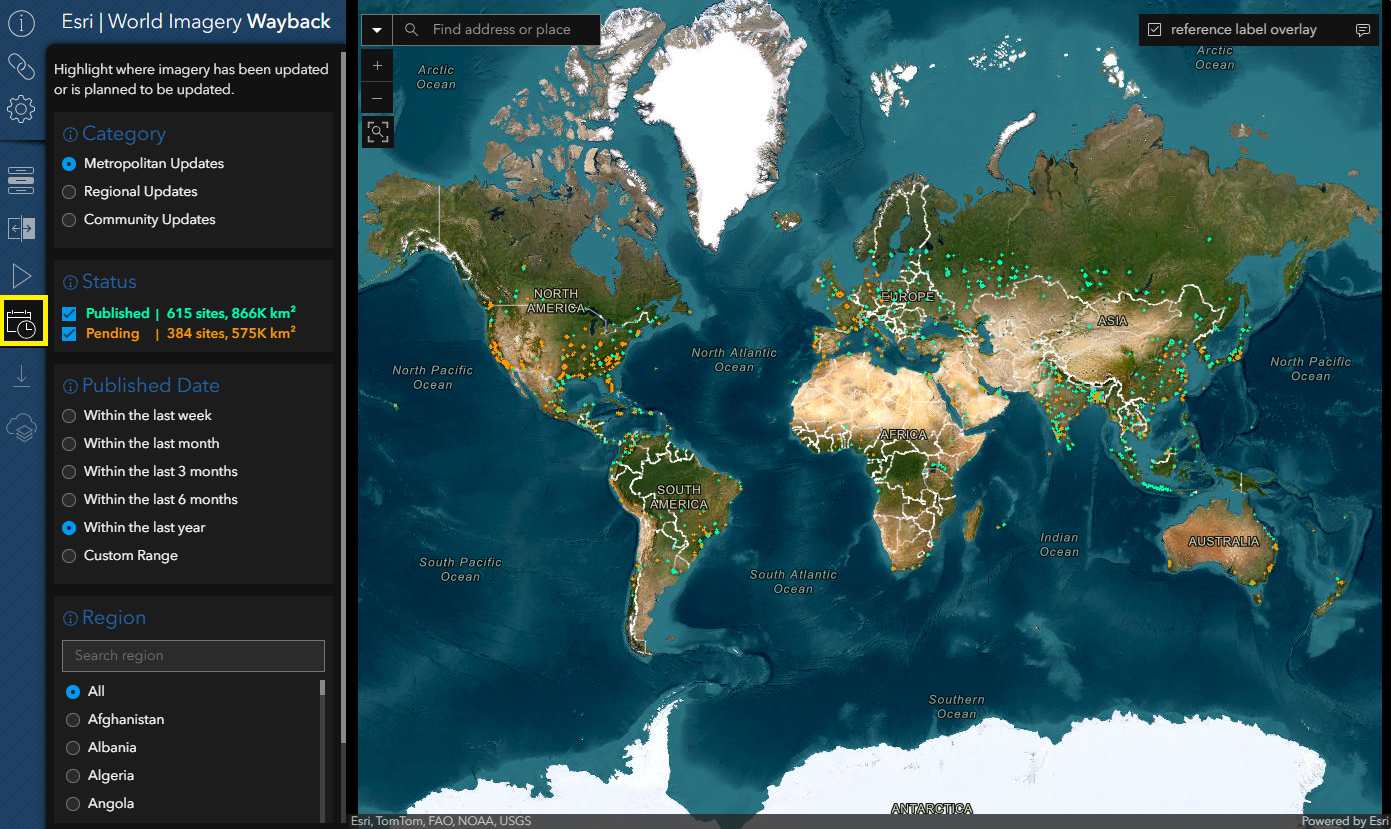Start the animation mode play icon
The image size is (1391, 829).
click(21, 276)
